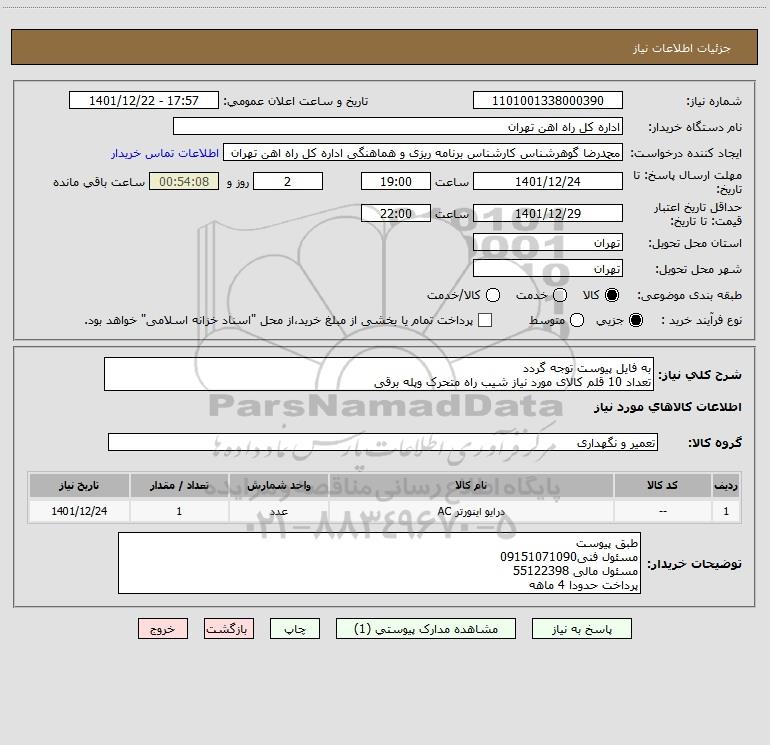Viewport: 770px width, 745px height.
Task: Click the response deadline date 1401/12/24 field
Action: [548, 181]
